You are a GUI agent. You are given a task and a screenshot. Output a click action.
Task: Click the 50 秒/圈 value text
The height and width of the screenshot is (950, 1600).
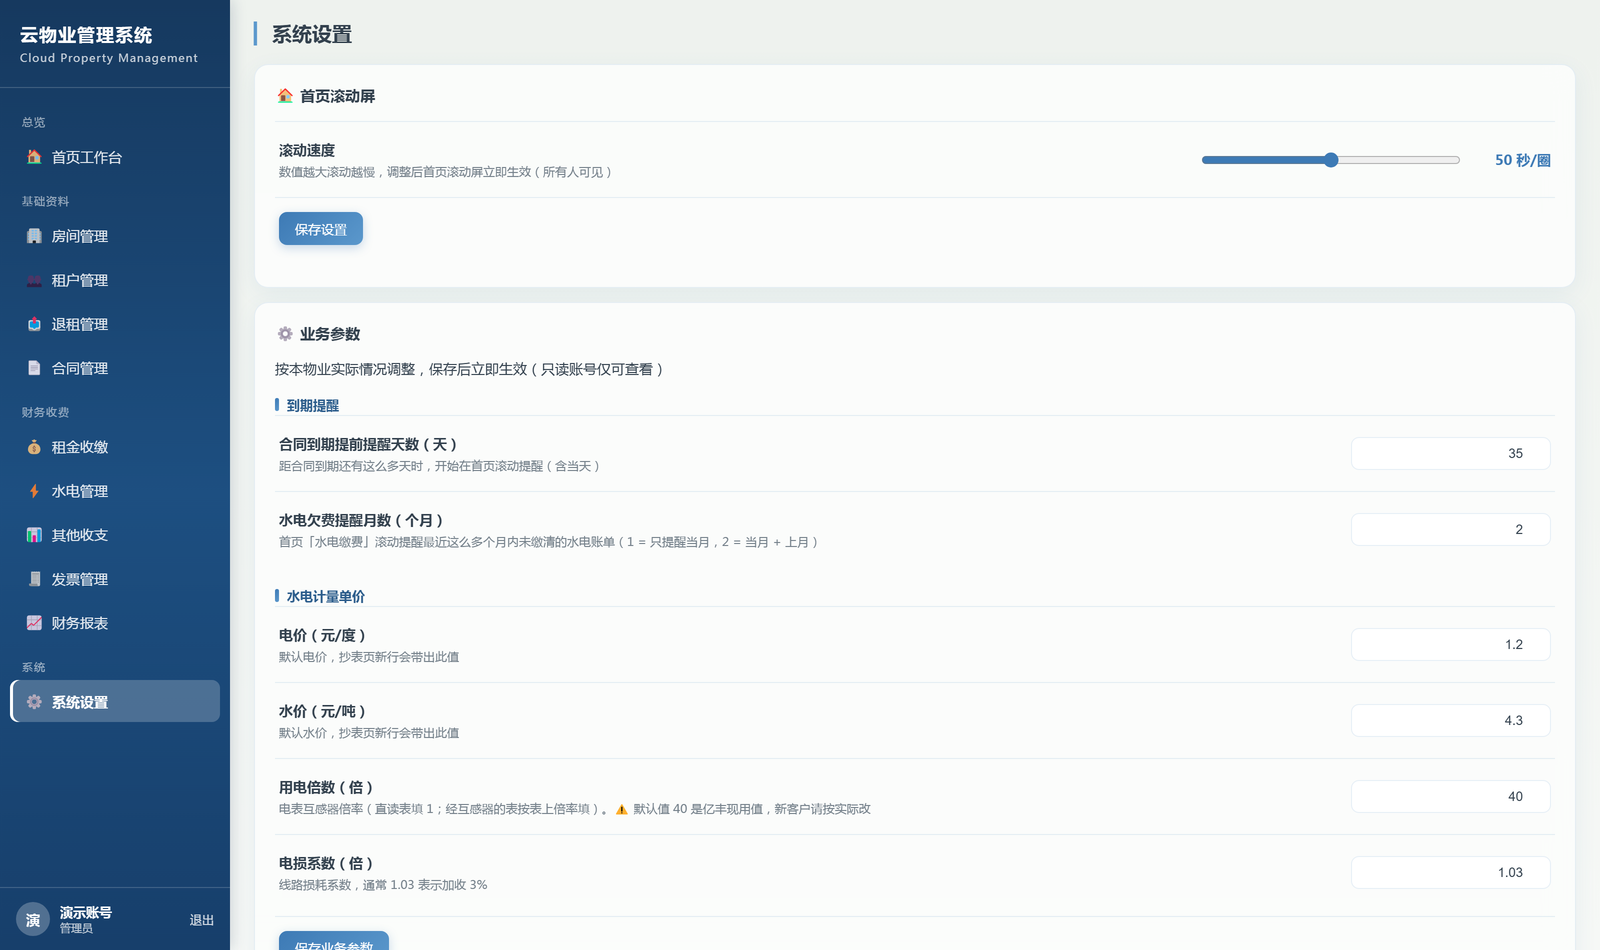[x=1522, y=160]
